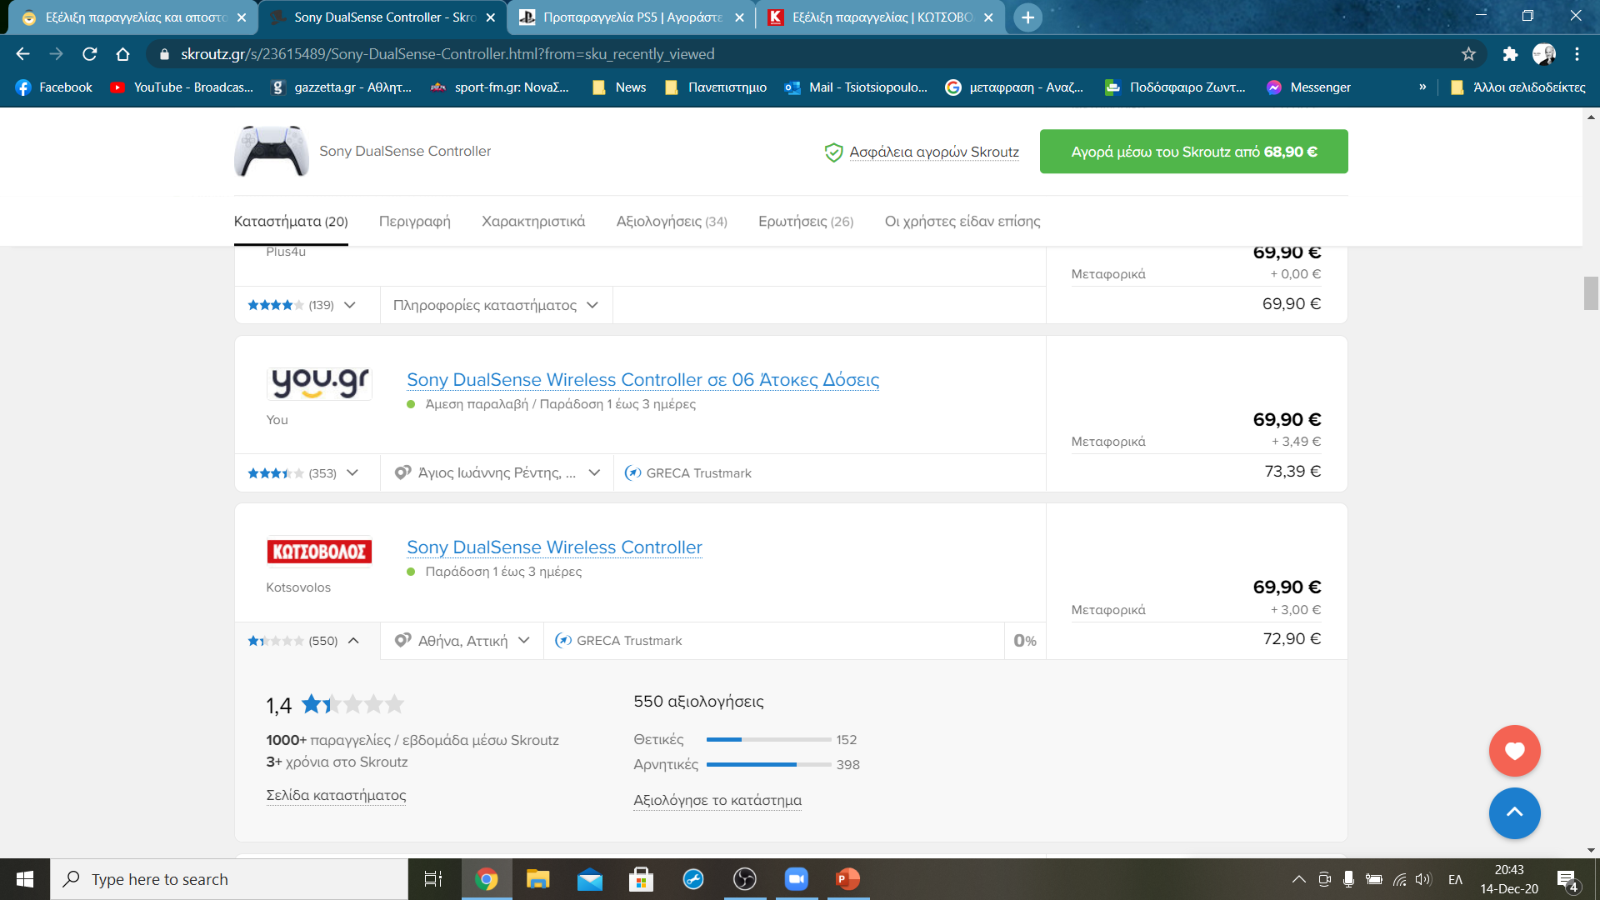Expand Αθήνα, Αττική location dropdown
Screen dimensions: 1600x900
pos(462,641)
